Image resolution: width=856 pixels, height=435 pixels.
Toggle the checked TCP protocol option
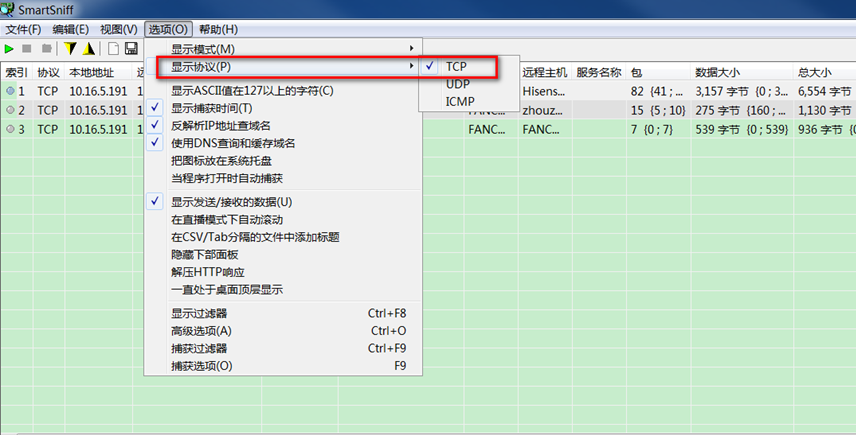[469, 67]
